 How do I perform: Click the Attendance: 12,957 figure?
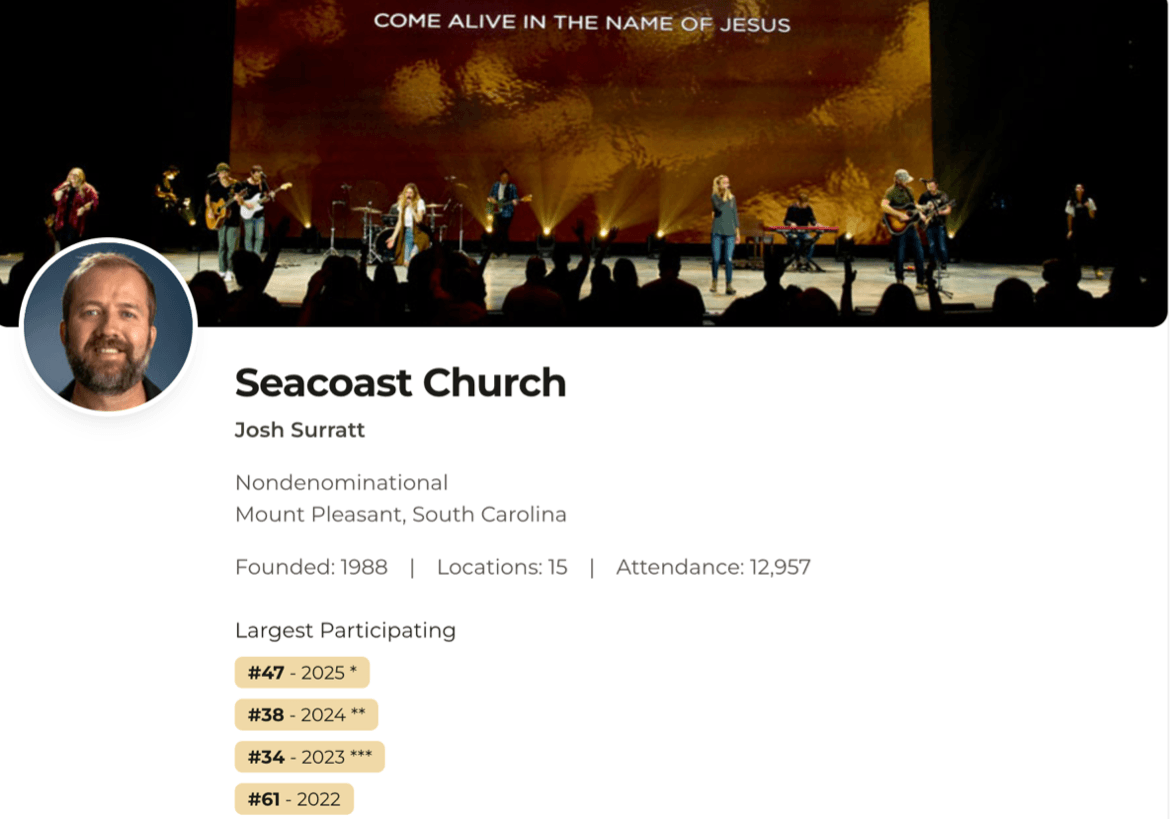(x=713, y=568)
